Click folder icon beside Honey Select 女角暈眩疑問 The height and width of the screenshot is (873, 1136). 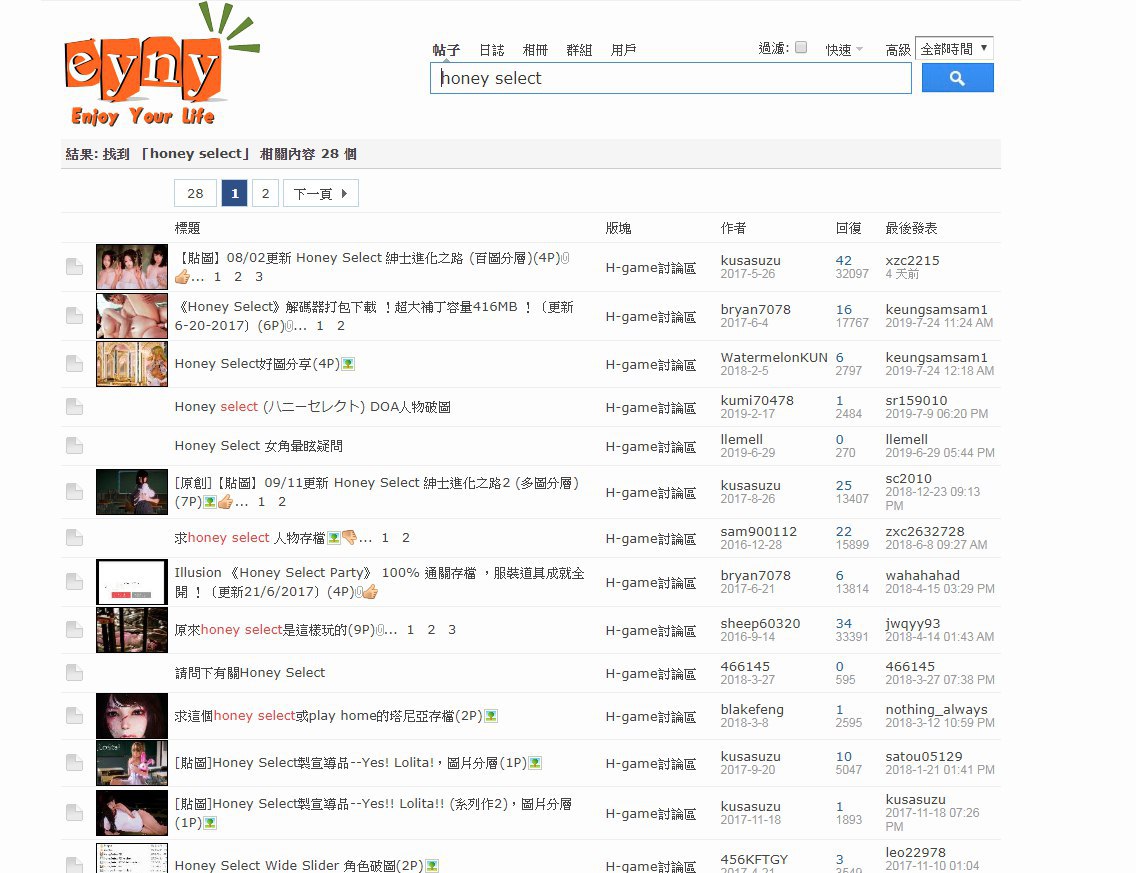[74, 446]
